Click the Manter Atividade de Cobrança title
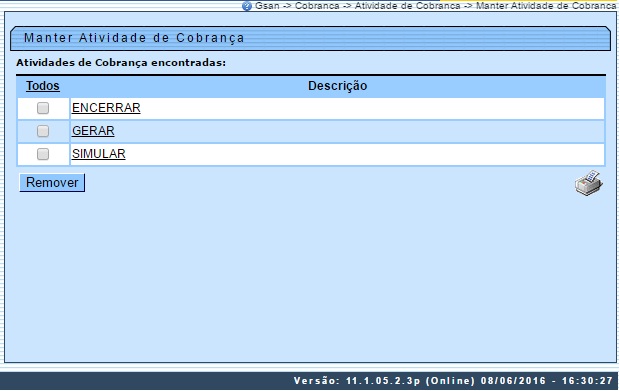The image size is (619, 391). pos(134,38)
